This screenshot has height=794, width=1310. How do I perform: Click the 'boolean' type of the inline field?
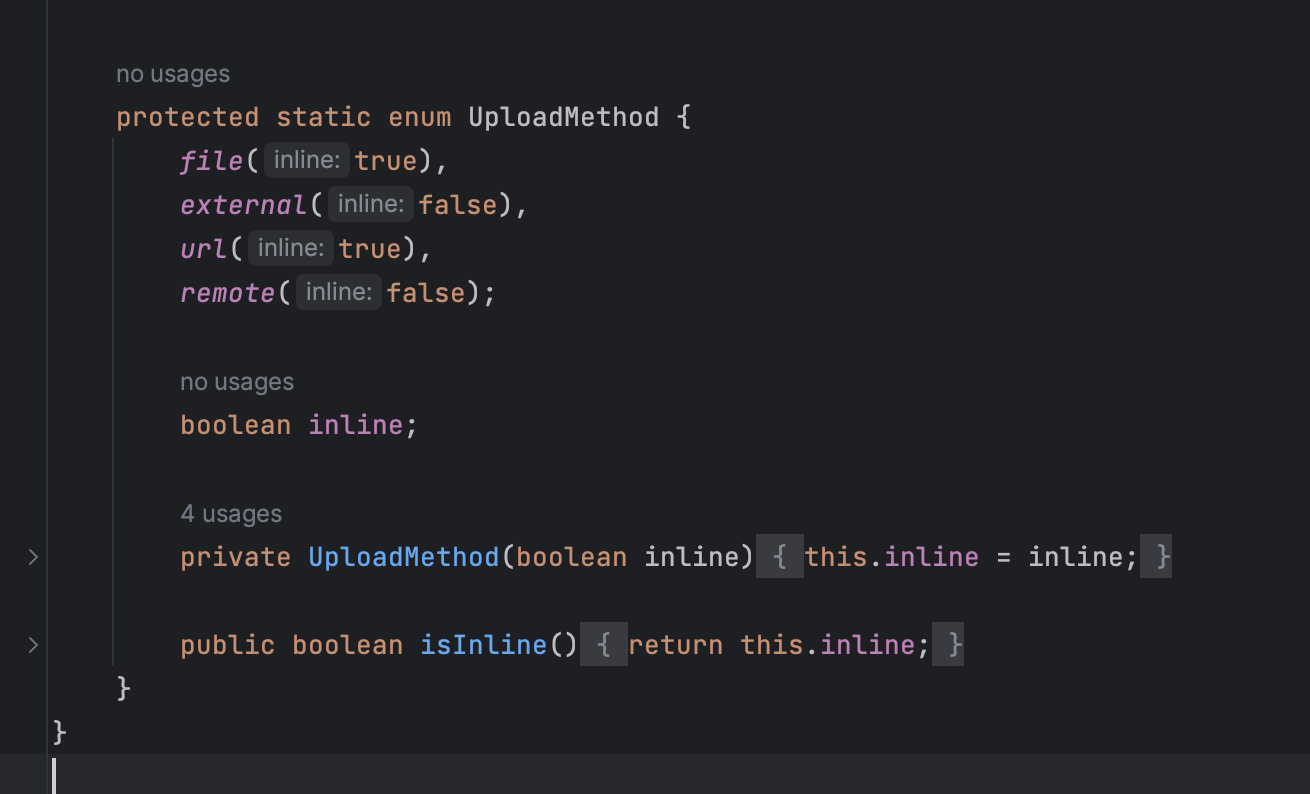tap(236, 425)
